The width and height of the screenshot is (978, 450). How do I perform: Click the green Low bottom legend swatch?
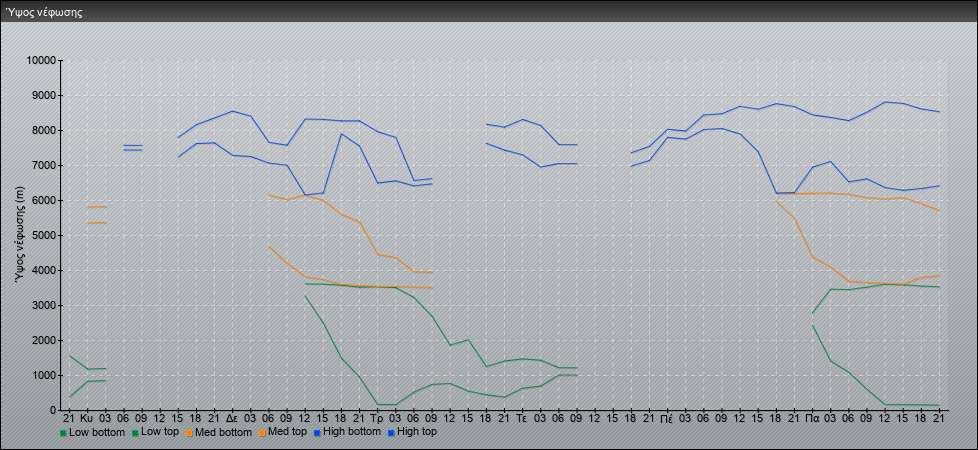tap(63, 432)
